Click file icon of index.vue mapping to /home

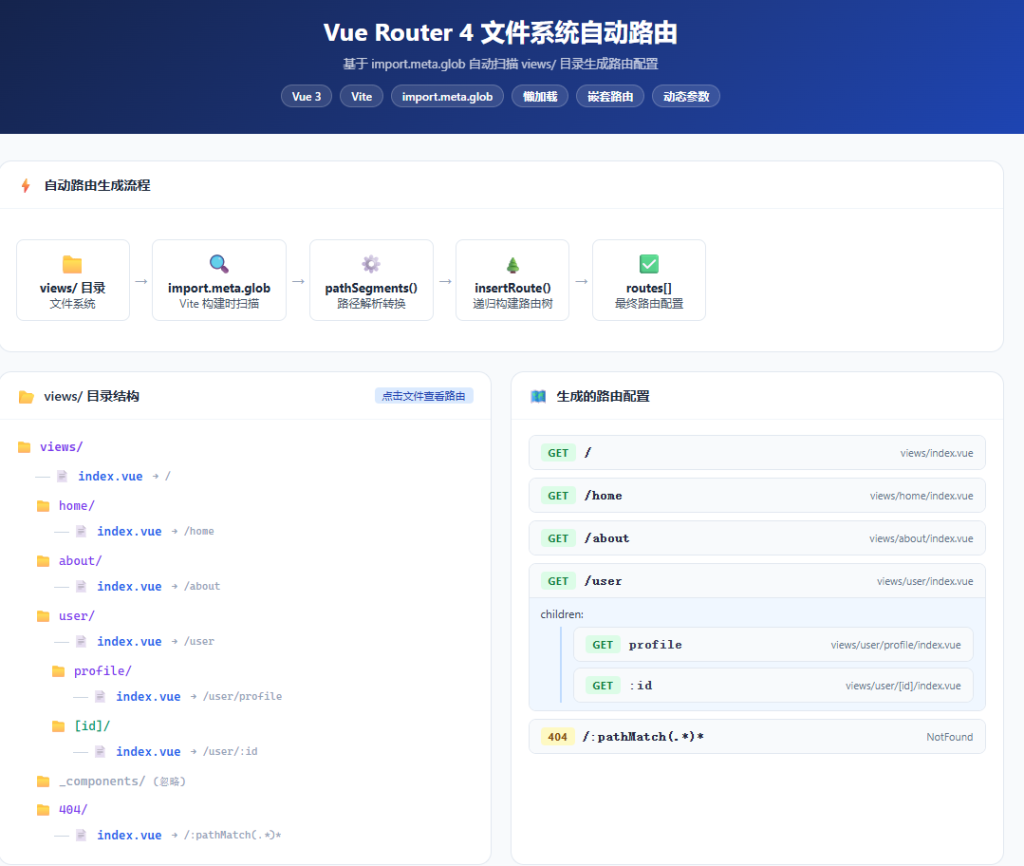click(x=81, y=531)
